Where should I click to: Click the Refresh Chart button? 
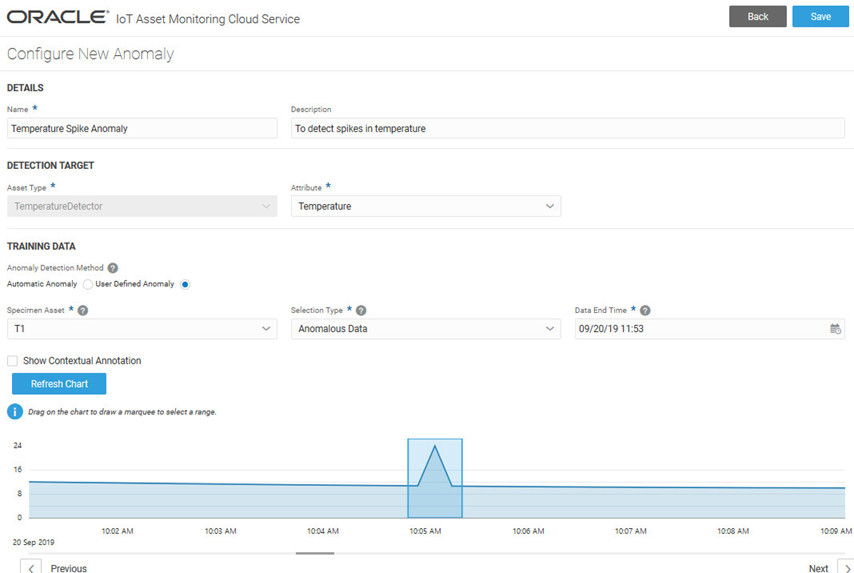[x=59, y=384]
